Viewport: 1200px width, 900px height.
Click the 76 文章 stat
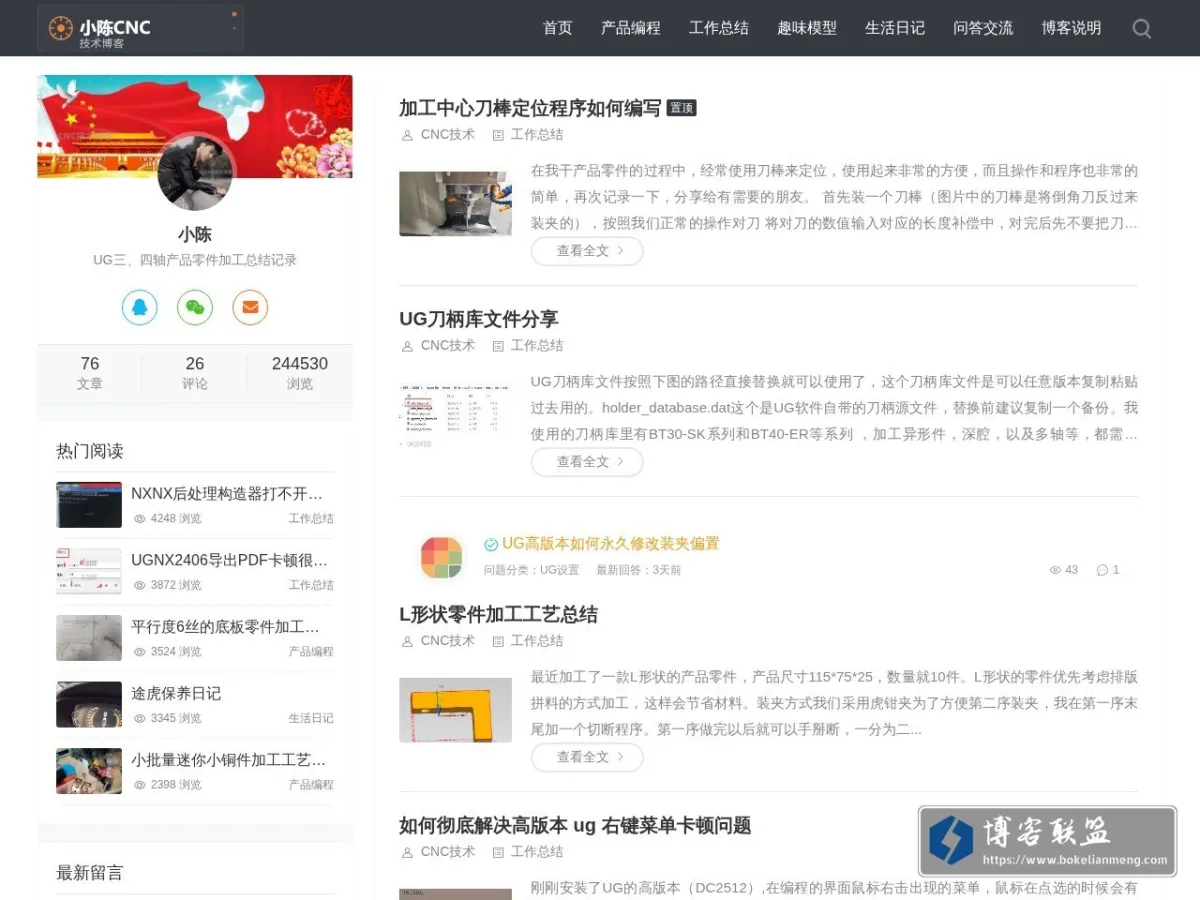click(x=90, y=373)
